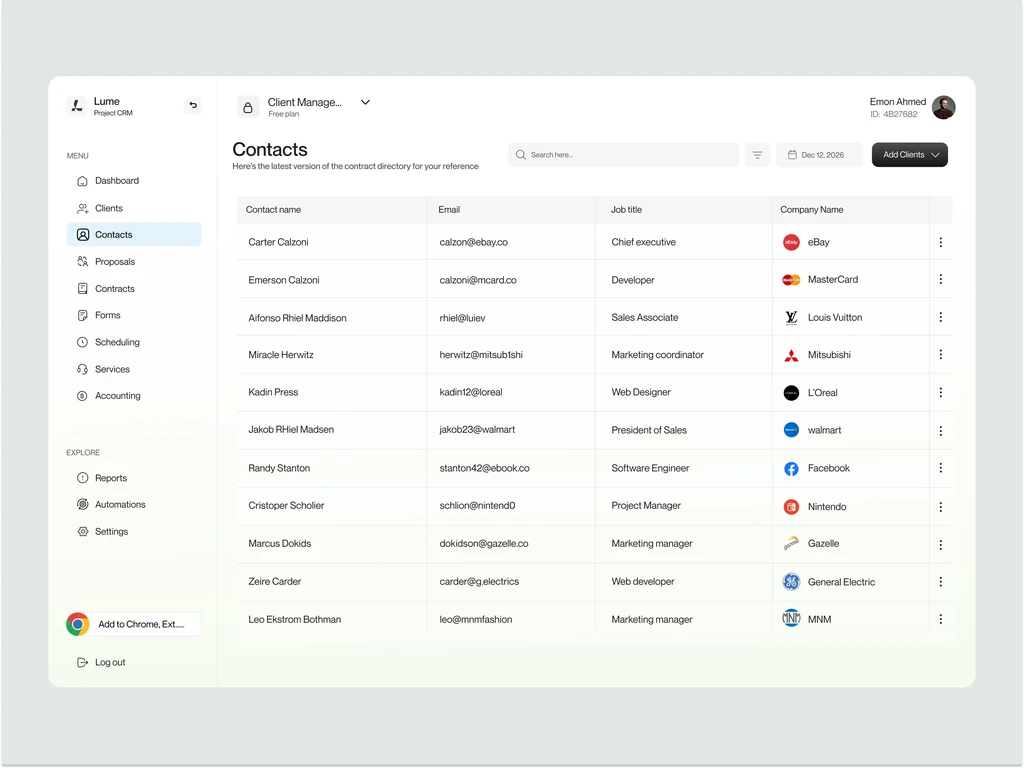
Task: Click email dokidson@gazelle.co
Action: coord(484,543)
